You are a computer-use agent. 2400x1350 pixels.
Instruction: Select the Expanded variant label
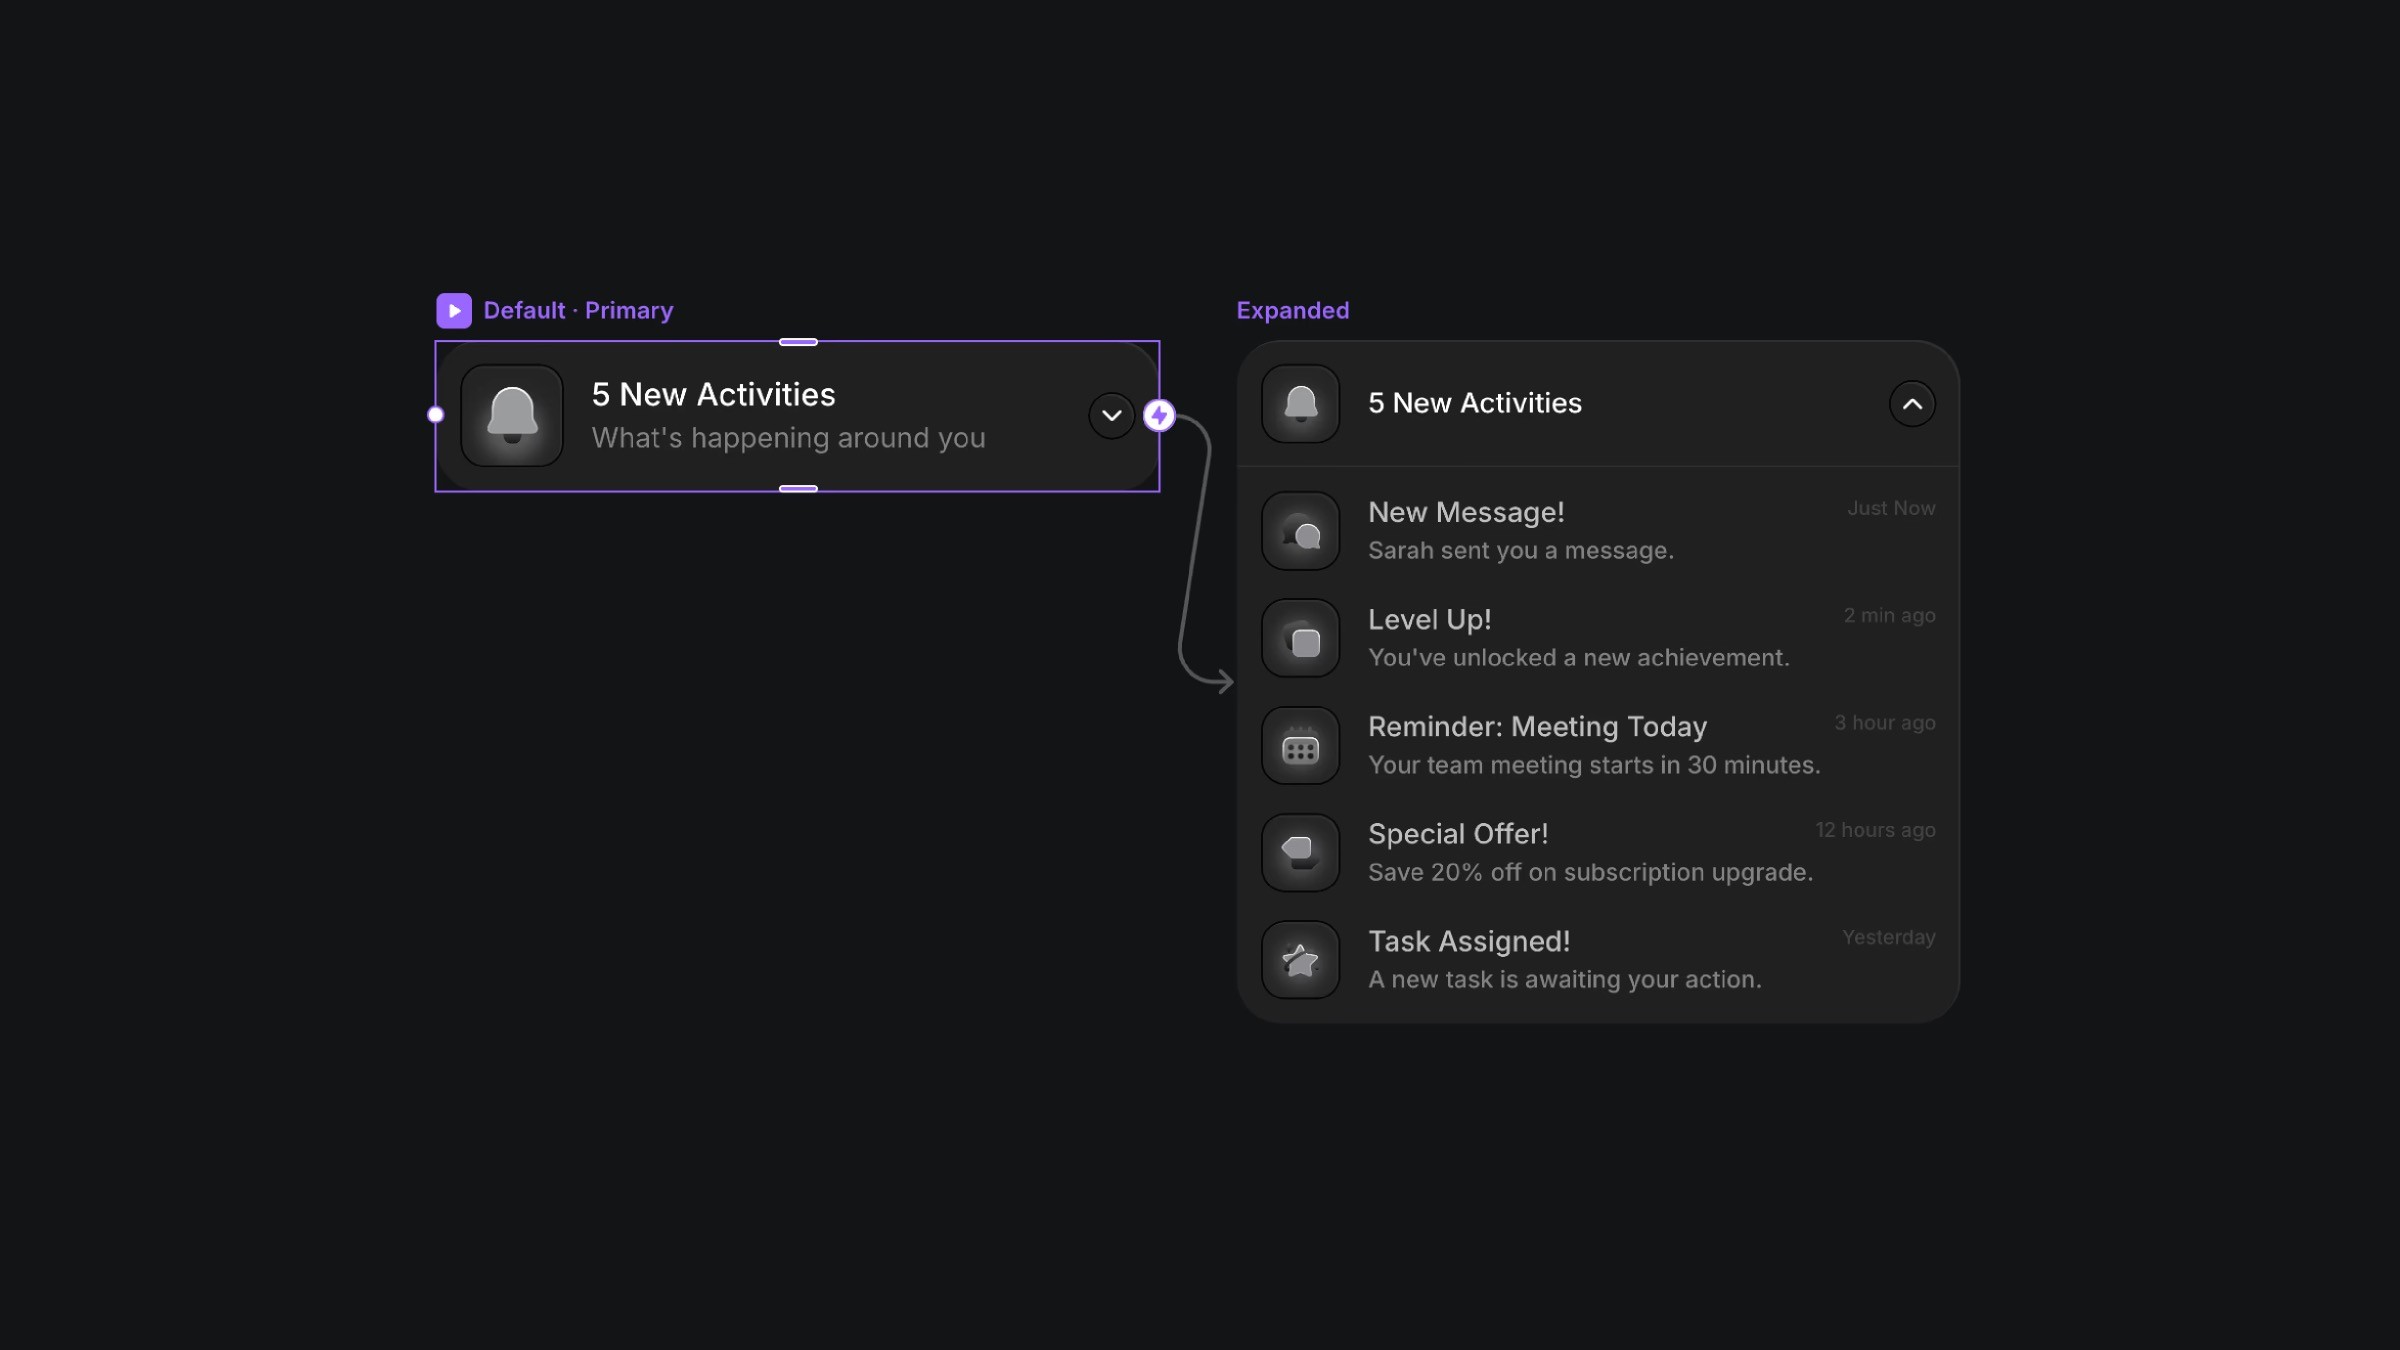1292,310
